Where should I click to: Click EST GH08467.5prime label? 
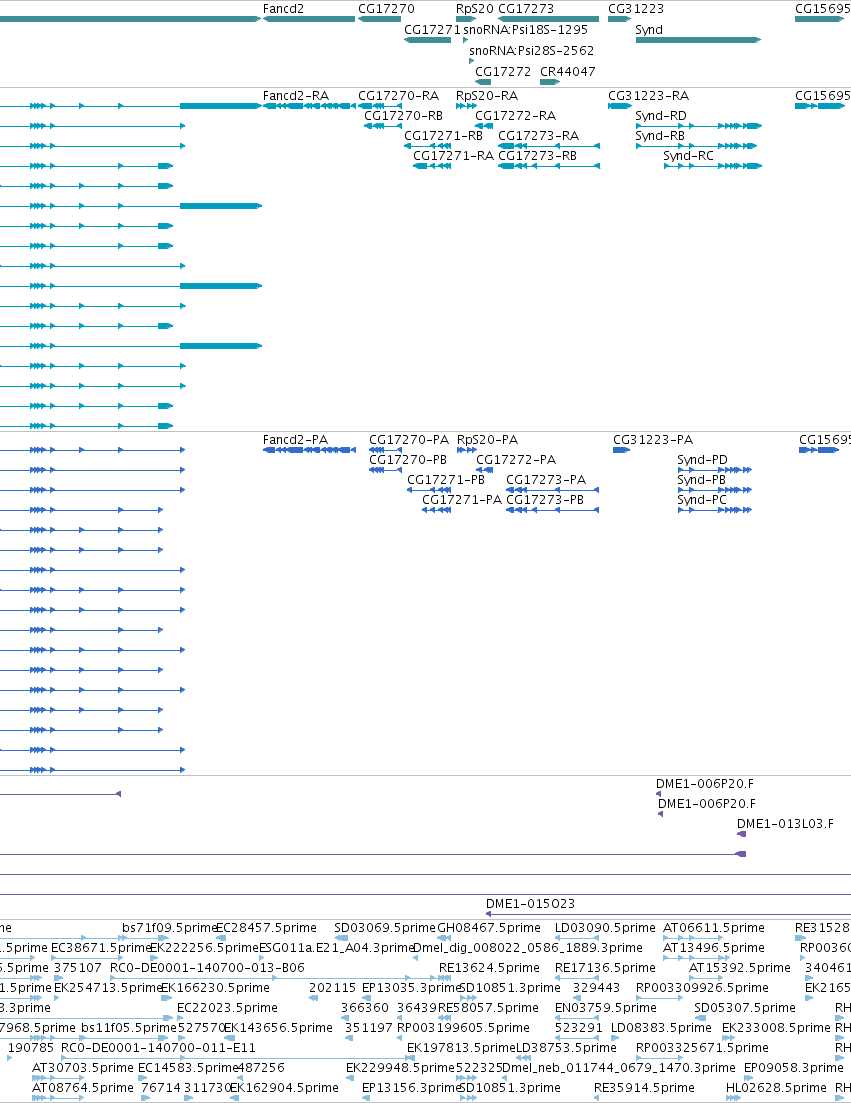click(489, 928)
